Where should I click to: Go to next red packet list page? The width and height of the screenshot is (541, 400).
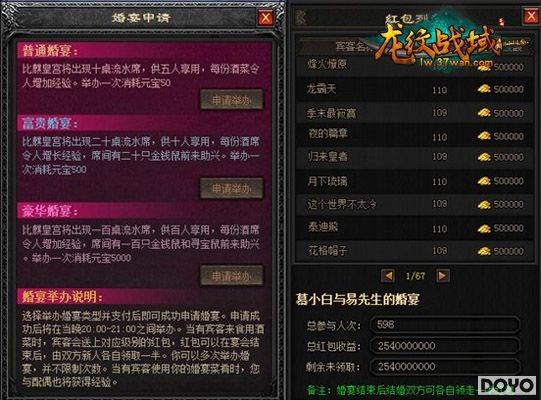click(443, 276)
